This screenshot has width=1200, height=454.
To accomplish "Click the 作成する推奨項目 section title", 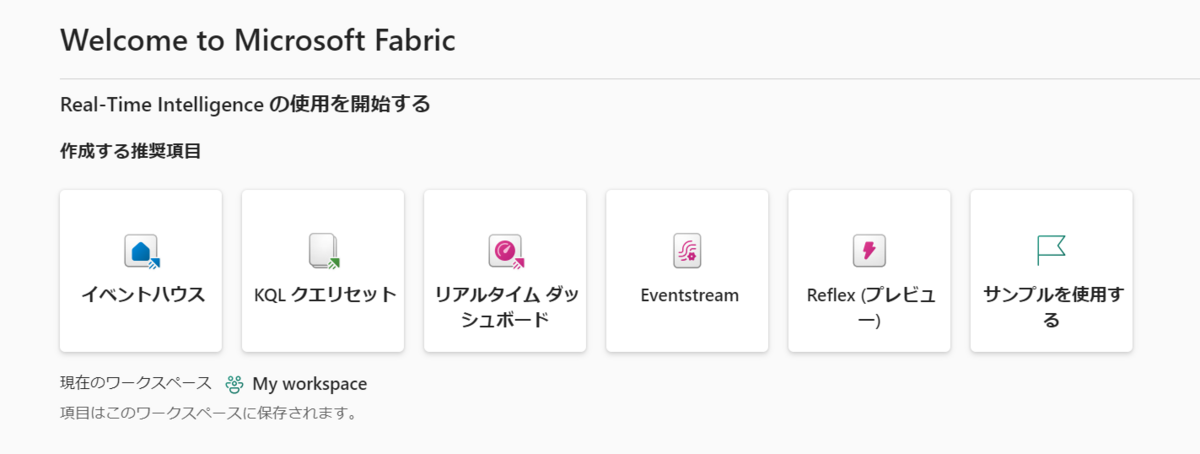I will click(x=130, y=153).
